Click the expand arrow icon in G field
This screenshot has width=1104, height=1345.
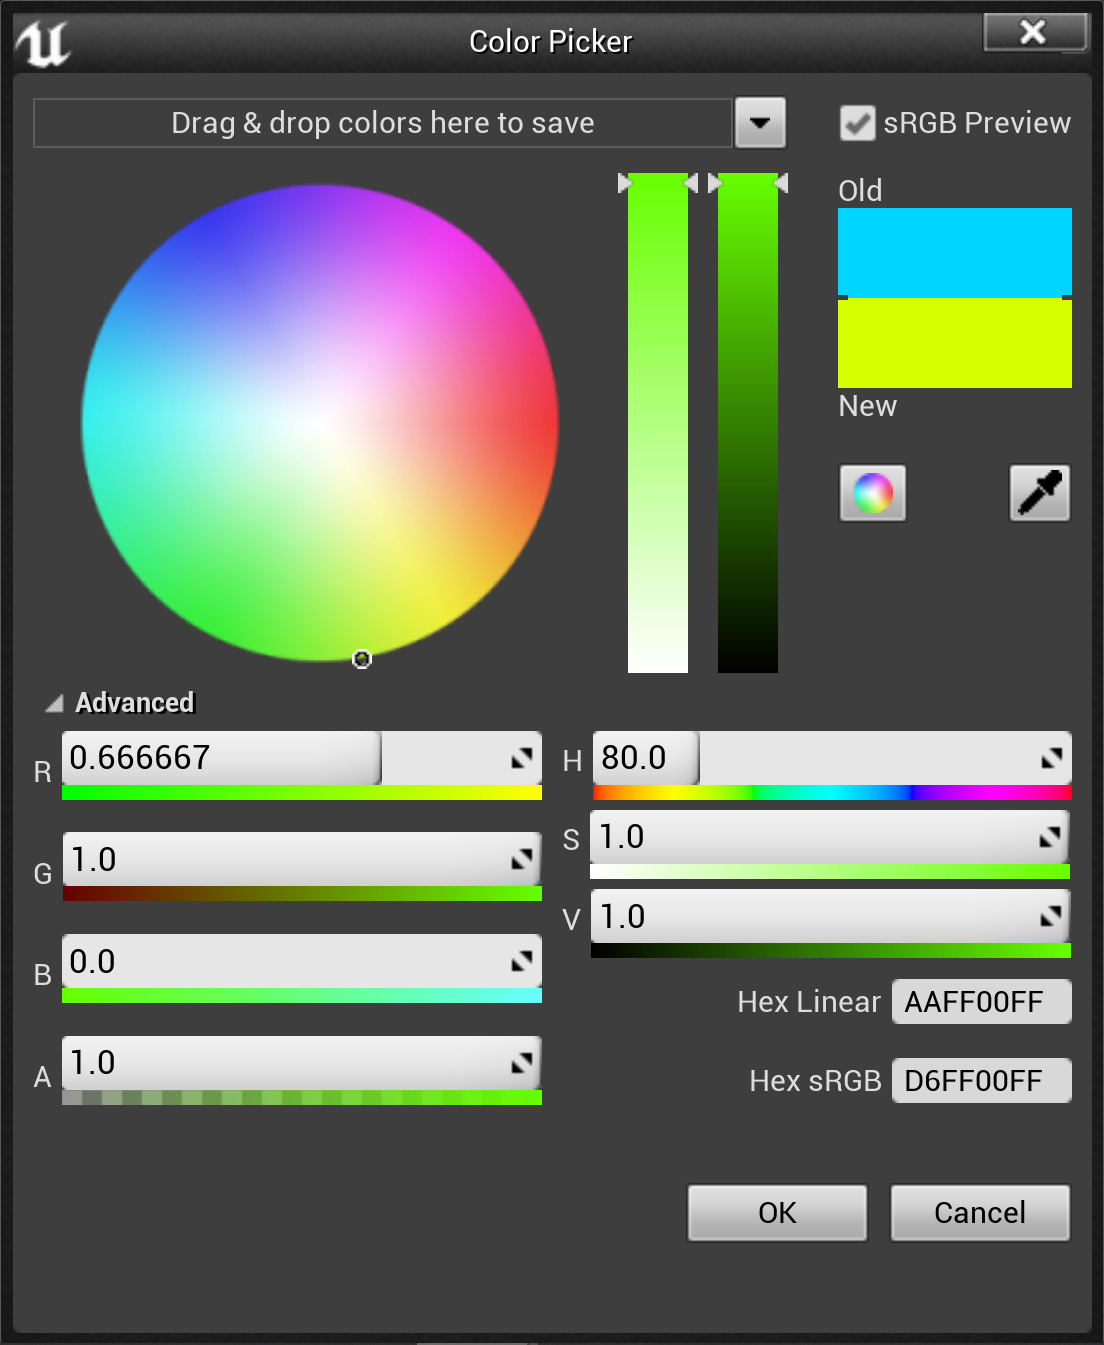[521, 859]
